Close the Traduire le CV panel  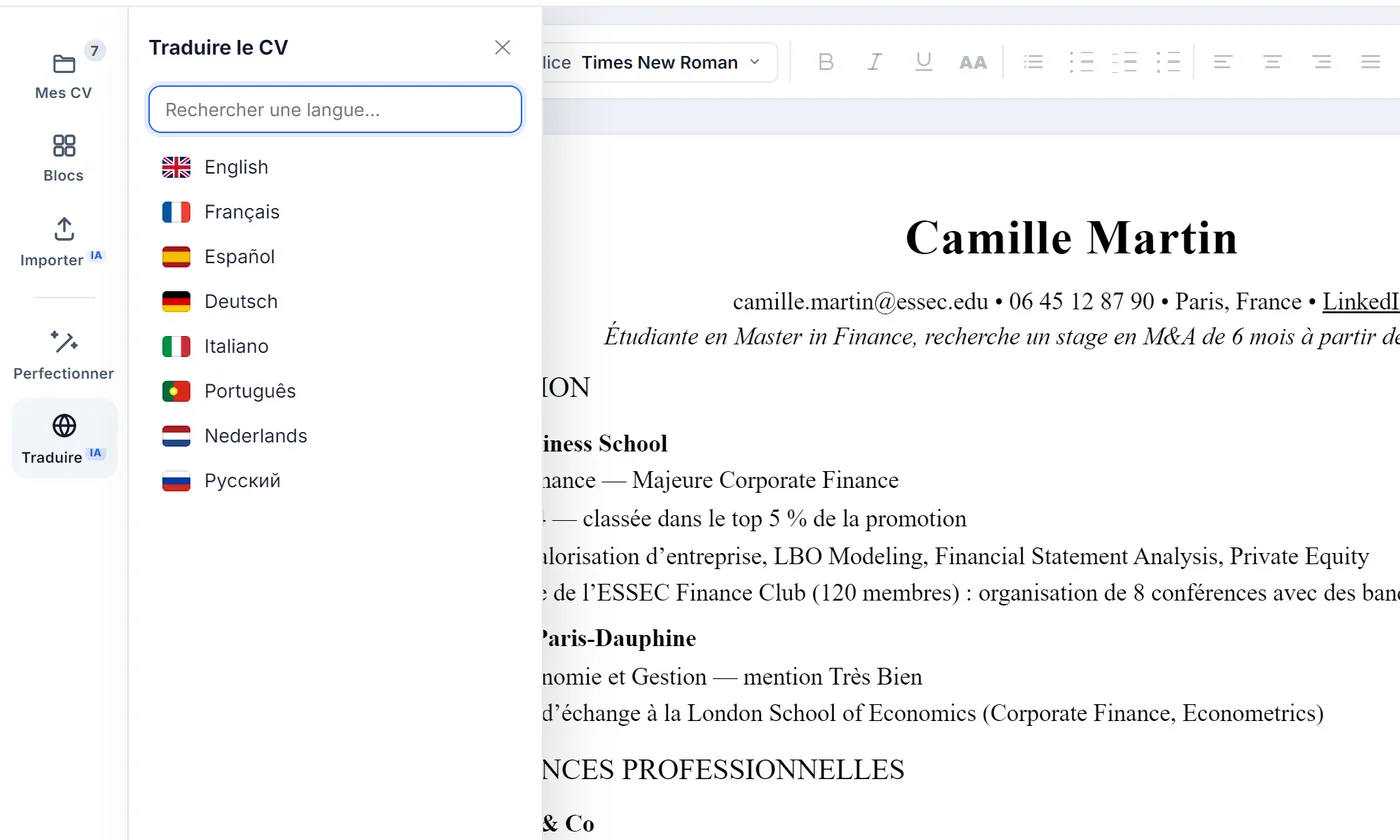(x=503, y=47)
